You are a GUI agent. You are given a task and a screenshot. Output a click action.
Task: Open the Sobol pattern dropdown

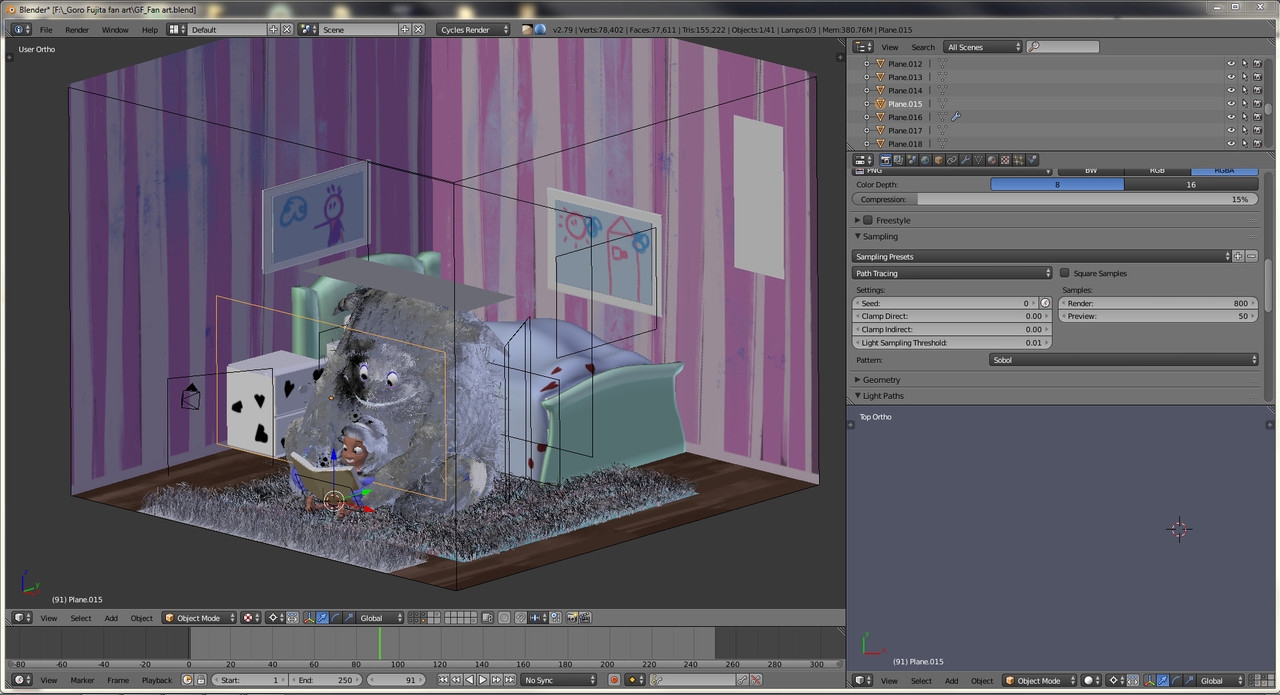coord(1124,360)
